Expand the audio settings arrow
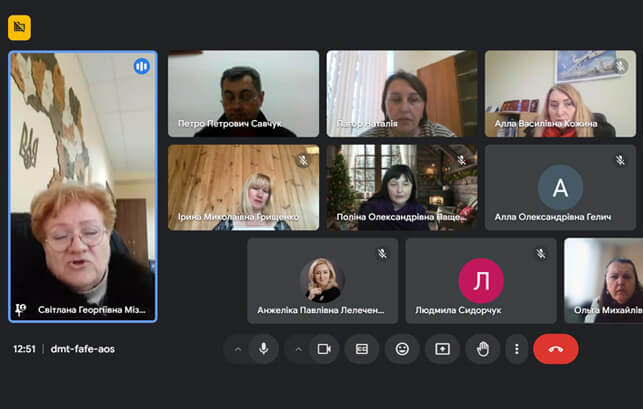Screen dimensions: 643x409 pyautogui.click(x=238, y=349)
